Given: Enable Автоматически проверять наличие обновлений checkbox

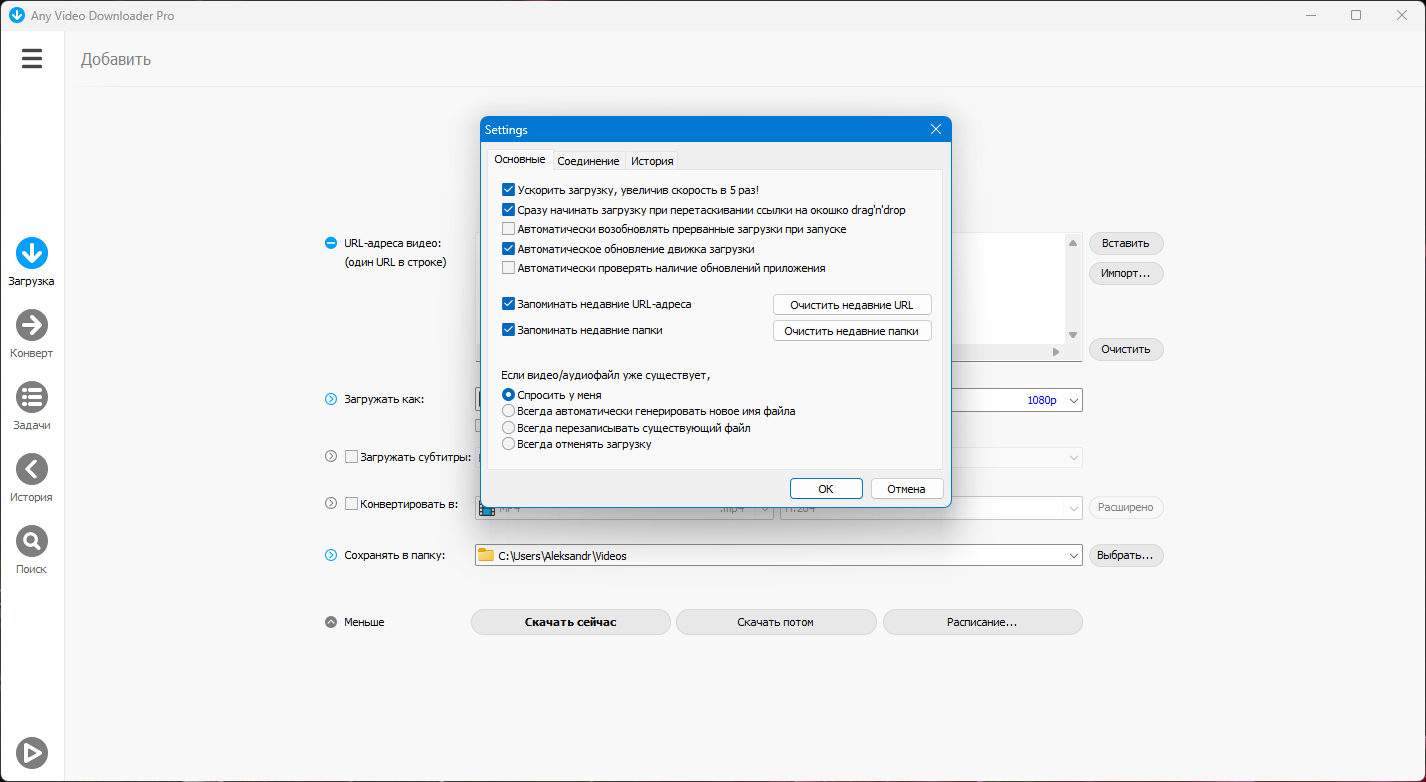Looking at the screenshot, I should pos(509,268).
